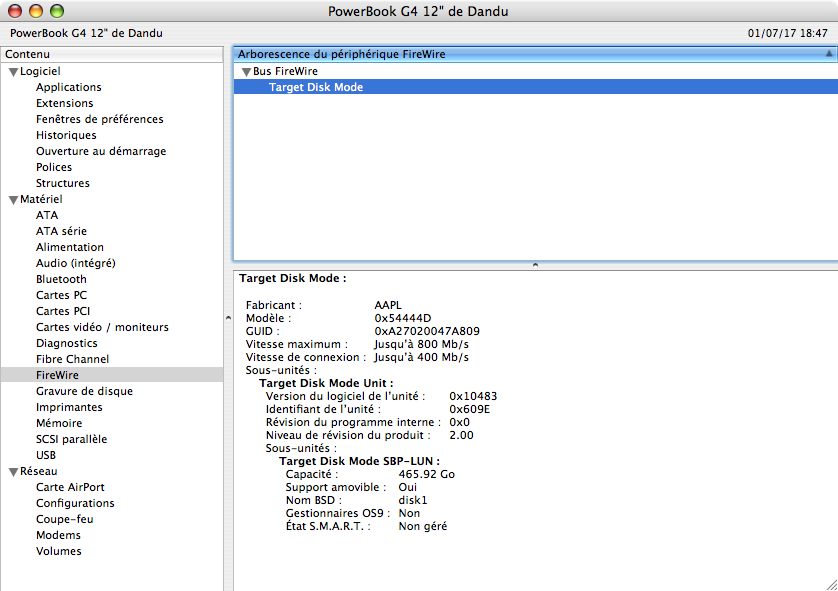Click the Target Disk Mode SBP-LUN heading
This screenshot has height=591, width=838.
click(x=359, y=461)
